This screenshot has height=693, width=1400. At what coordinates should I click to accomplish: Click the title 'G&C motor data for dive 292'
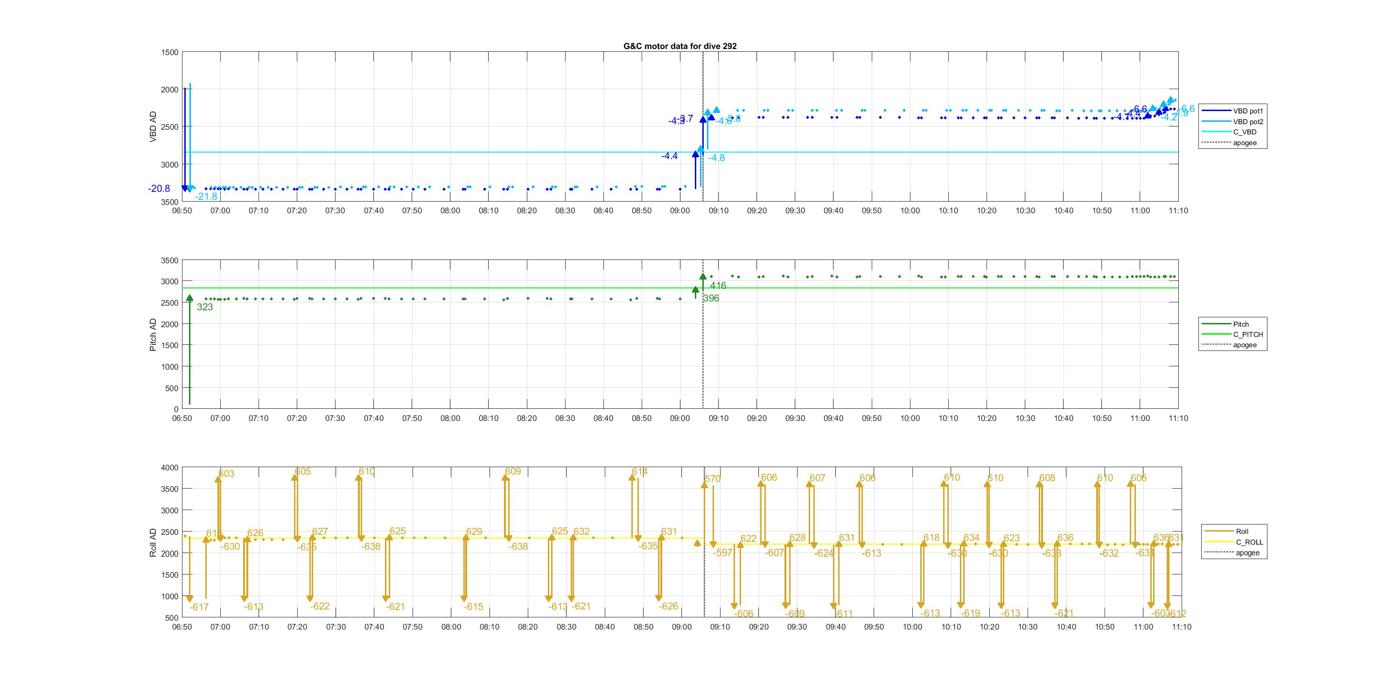pos(680,46)
